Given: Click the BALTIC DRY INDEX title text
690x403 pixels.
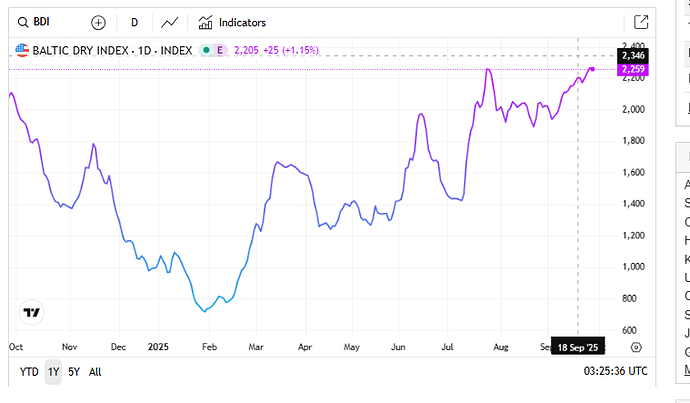Looking at the screenshot, I should pos(112,51).
